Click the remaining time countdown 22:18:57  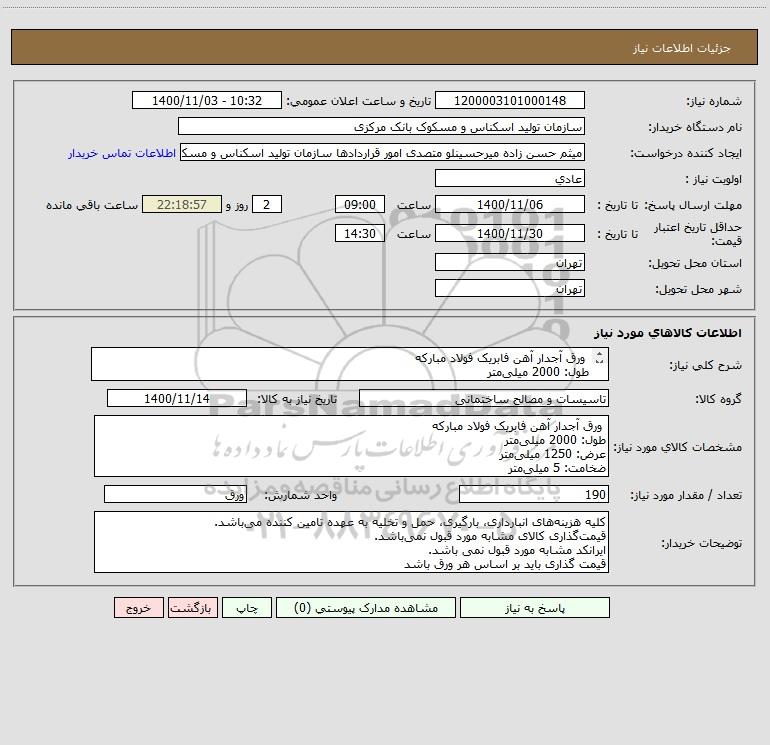[182, 204]
